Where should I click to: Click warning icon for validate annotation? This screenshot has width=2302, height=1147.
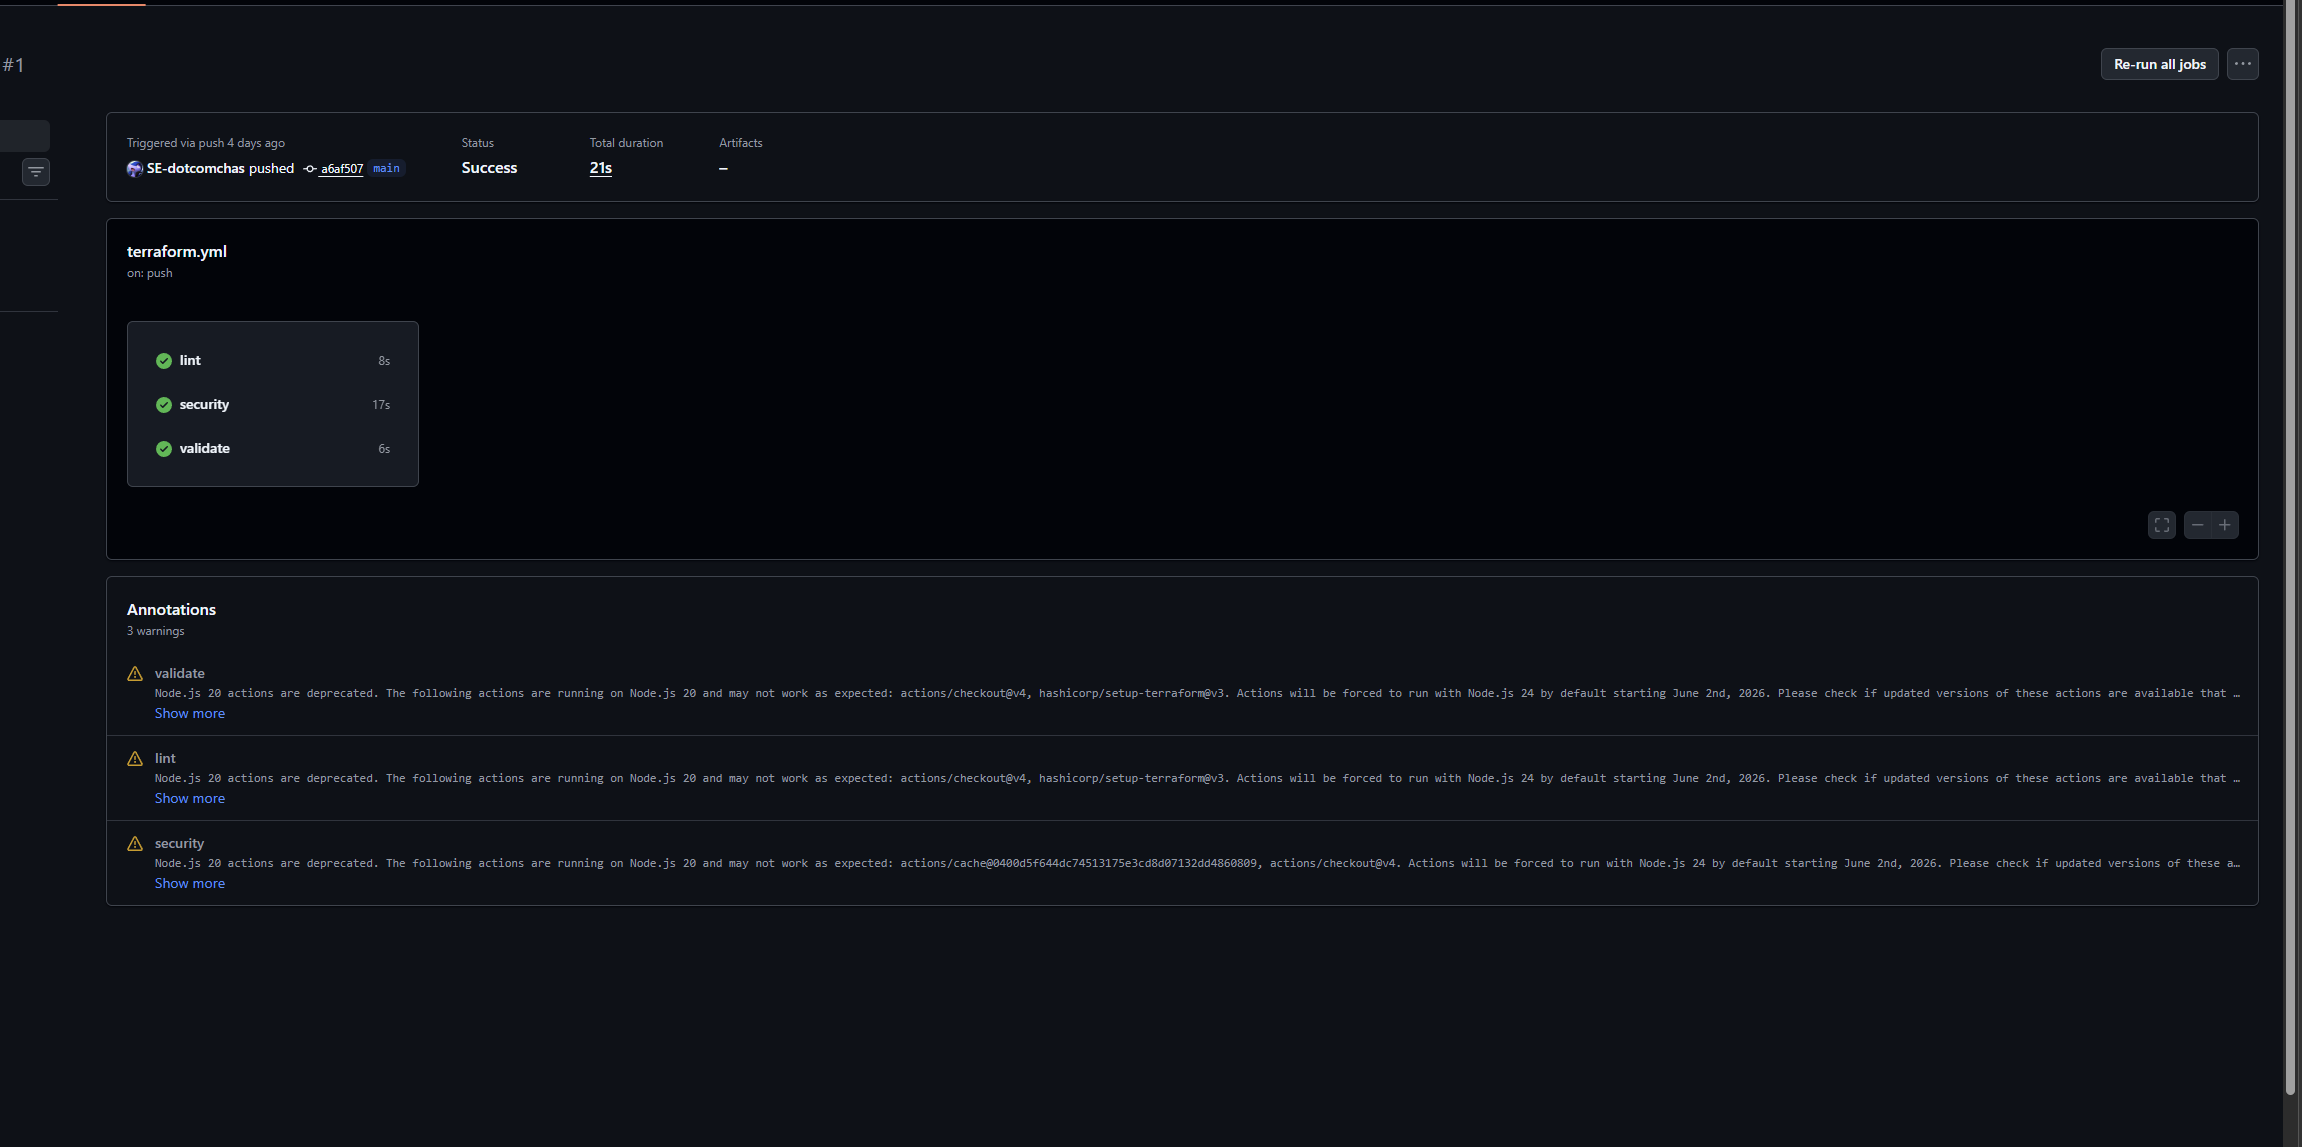[135, 674]
